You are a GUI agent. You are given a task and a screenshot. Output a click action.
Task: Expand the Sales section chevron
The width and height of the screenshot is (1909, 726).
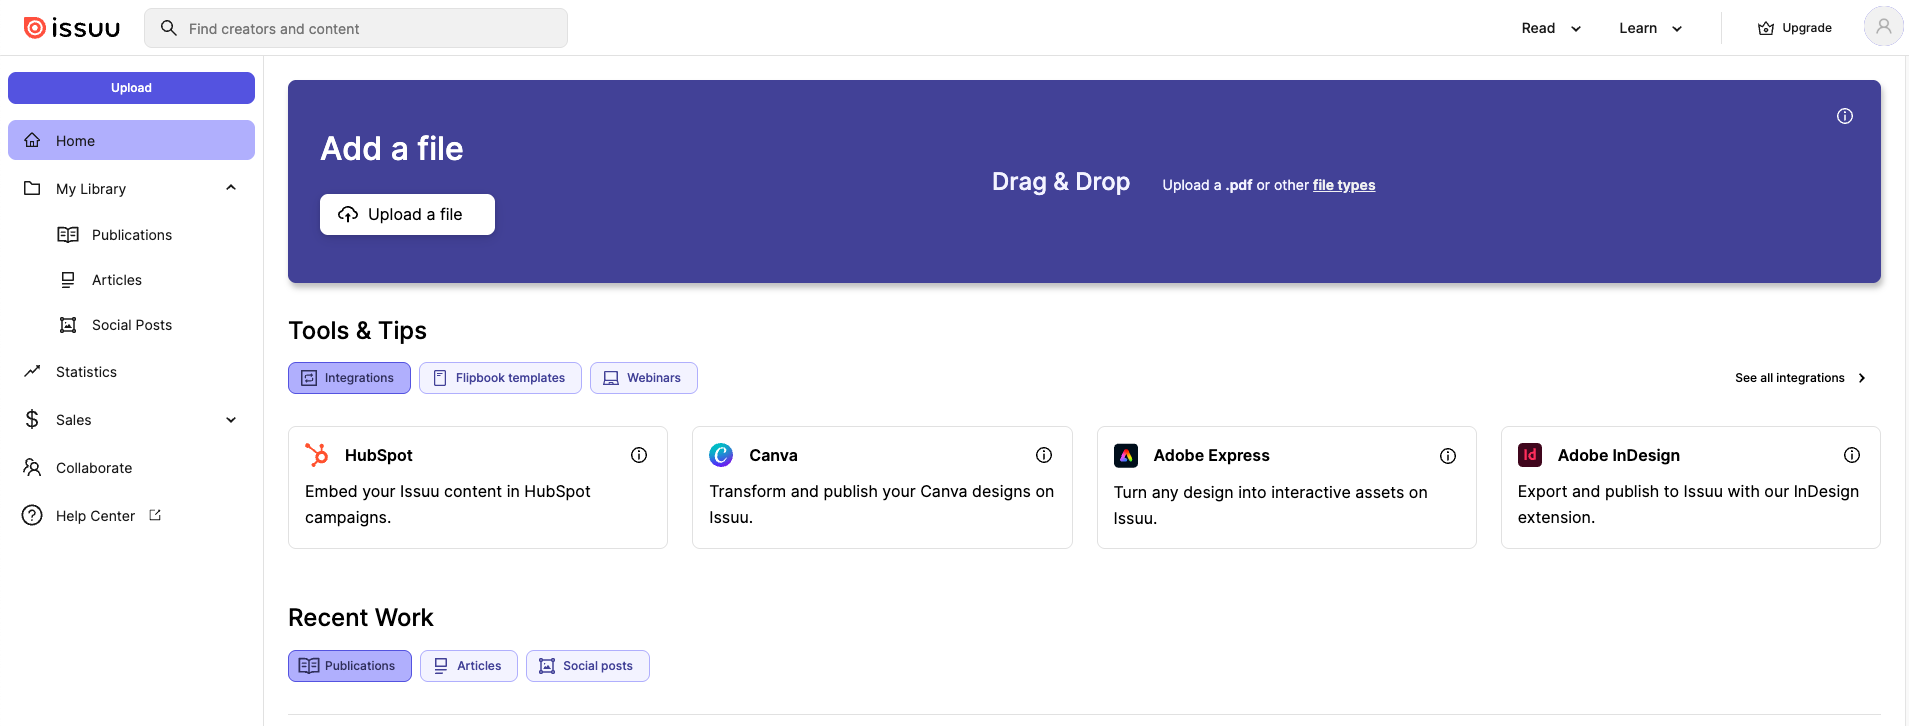point(231,420)
